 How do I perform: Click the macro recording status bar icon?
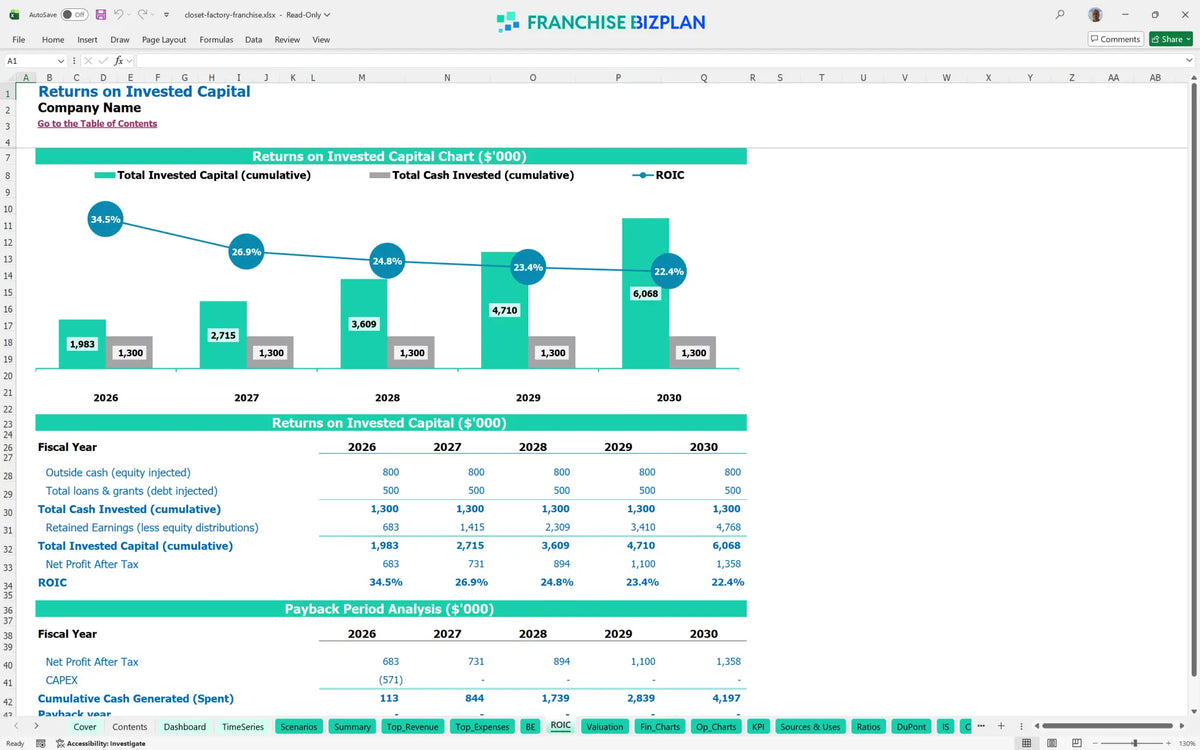point(41,743)
